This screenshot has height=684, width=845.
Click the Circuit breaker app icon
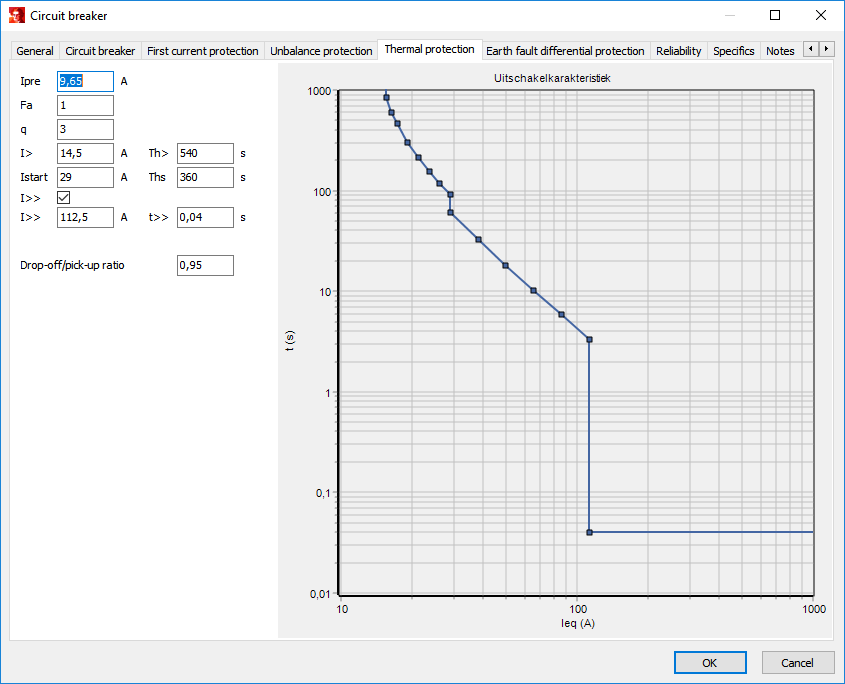tap(17, 15)
